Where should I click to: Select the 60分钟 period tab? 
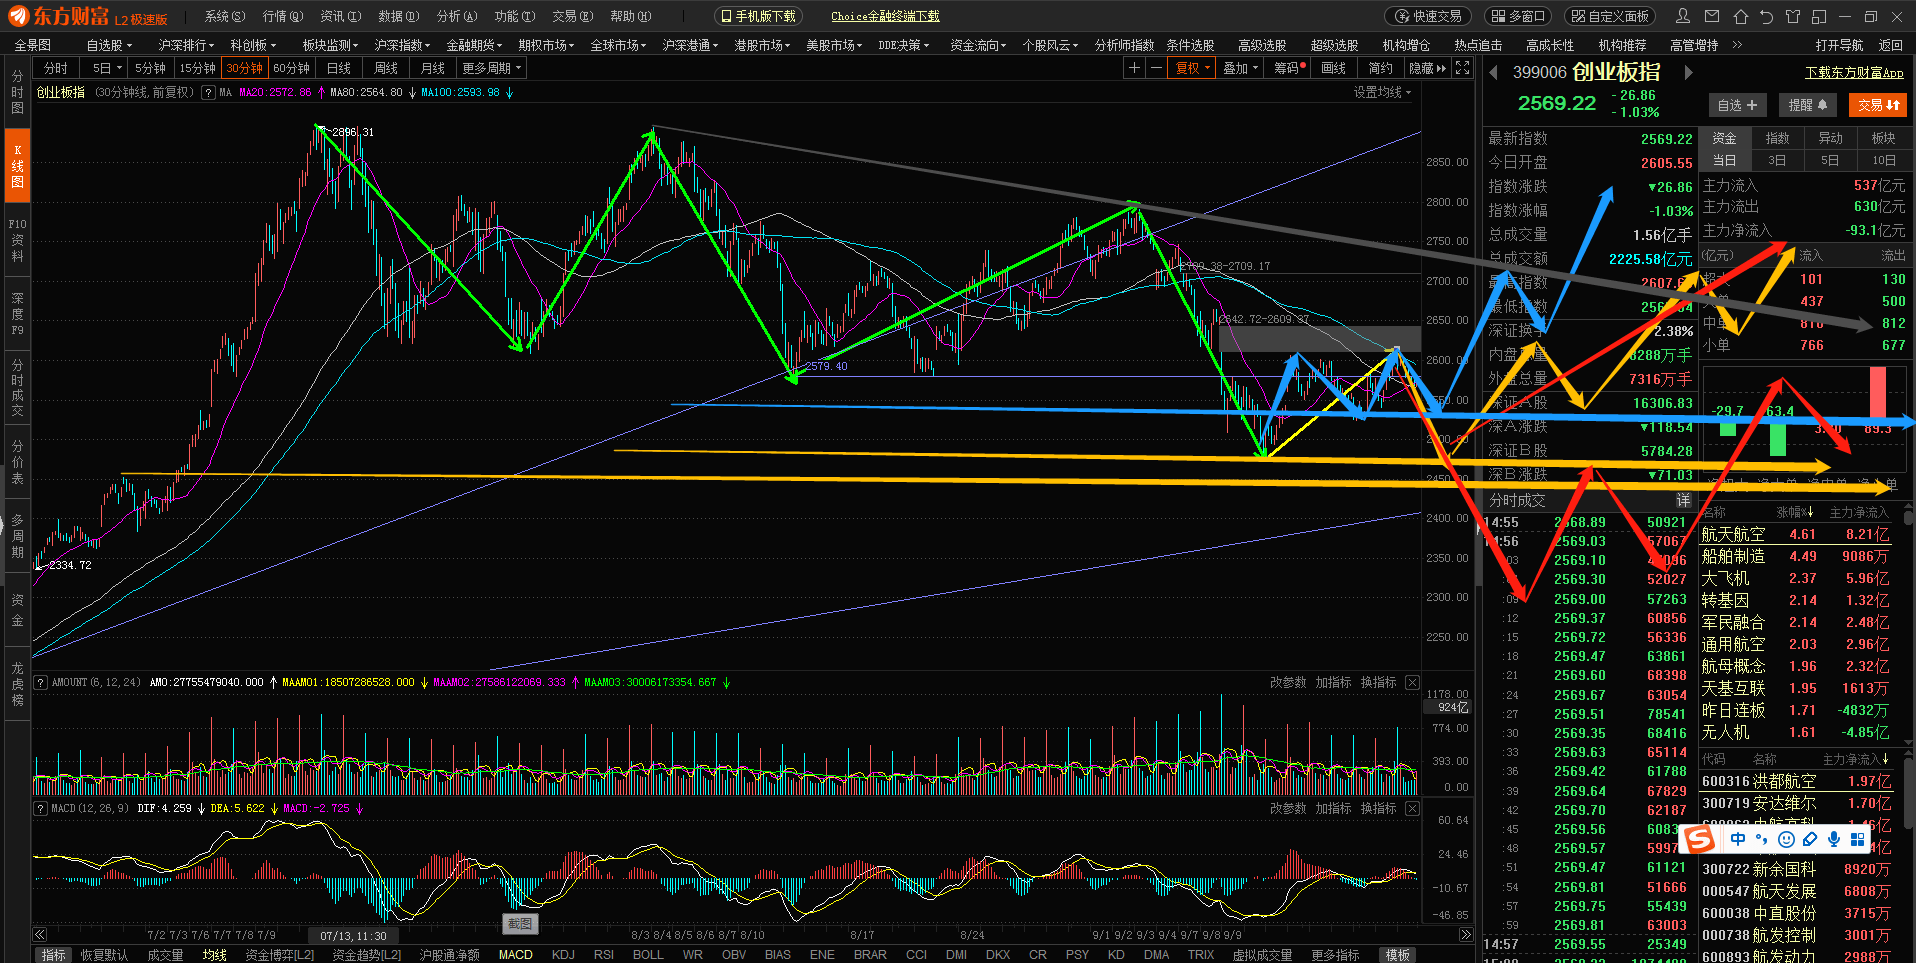291,68
